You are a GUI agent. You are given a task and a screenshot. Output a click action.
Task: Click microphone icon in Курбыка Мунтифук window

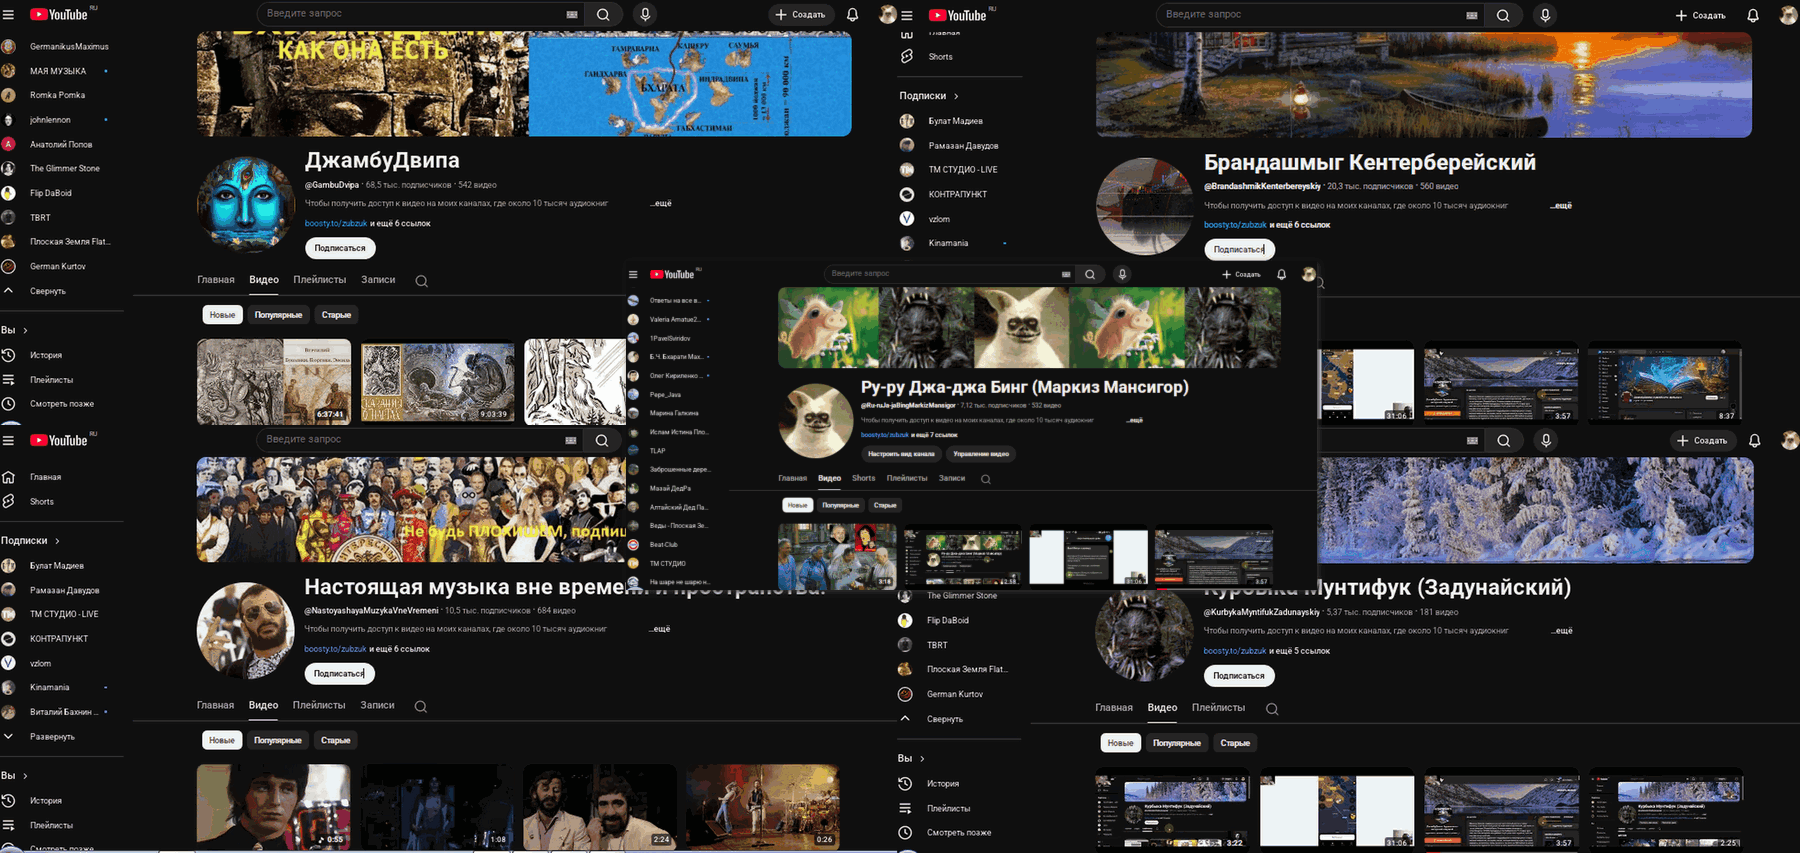coord(1546,440)
